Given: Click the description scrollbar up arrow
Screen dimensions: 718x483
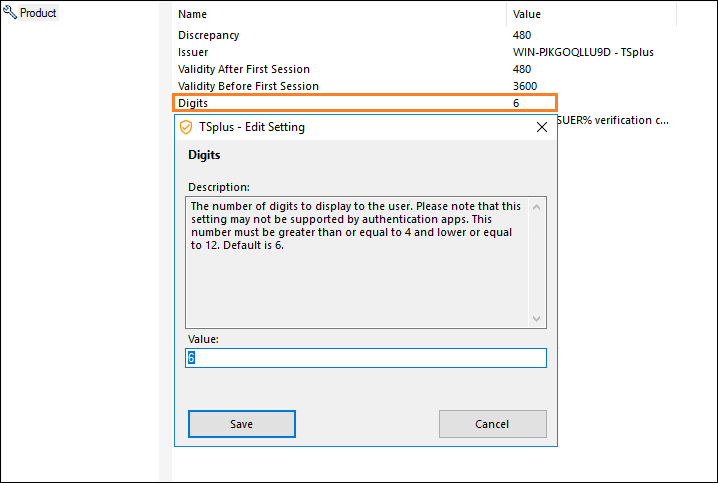Looking at the screenshot, I should tap(538, 207).
